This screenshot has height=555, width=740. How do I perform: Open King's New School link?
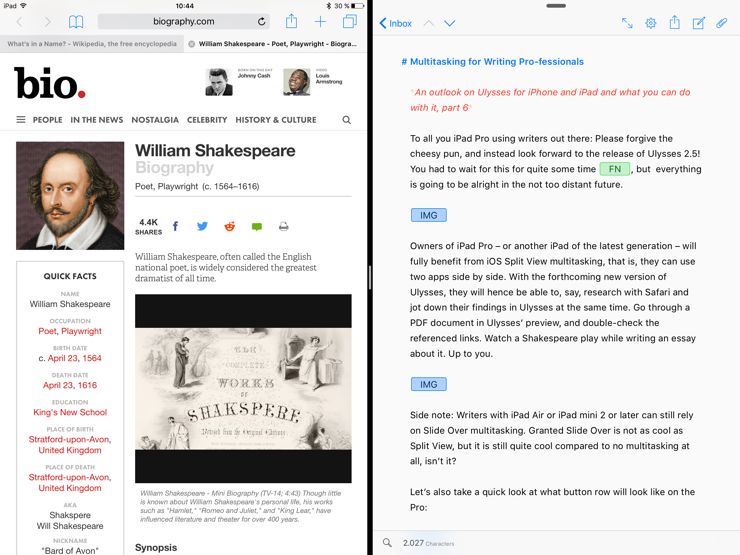[70, 412]
